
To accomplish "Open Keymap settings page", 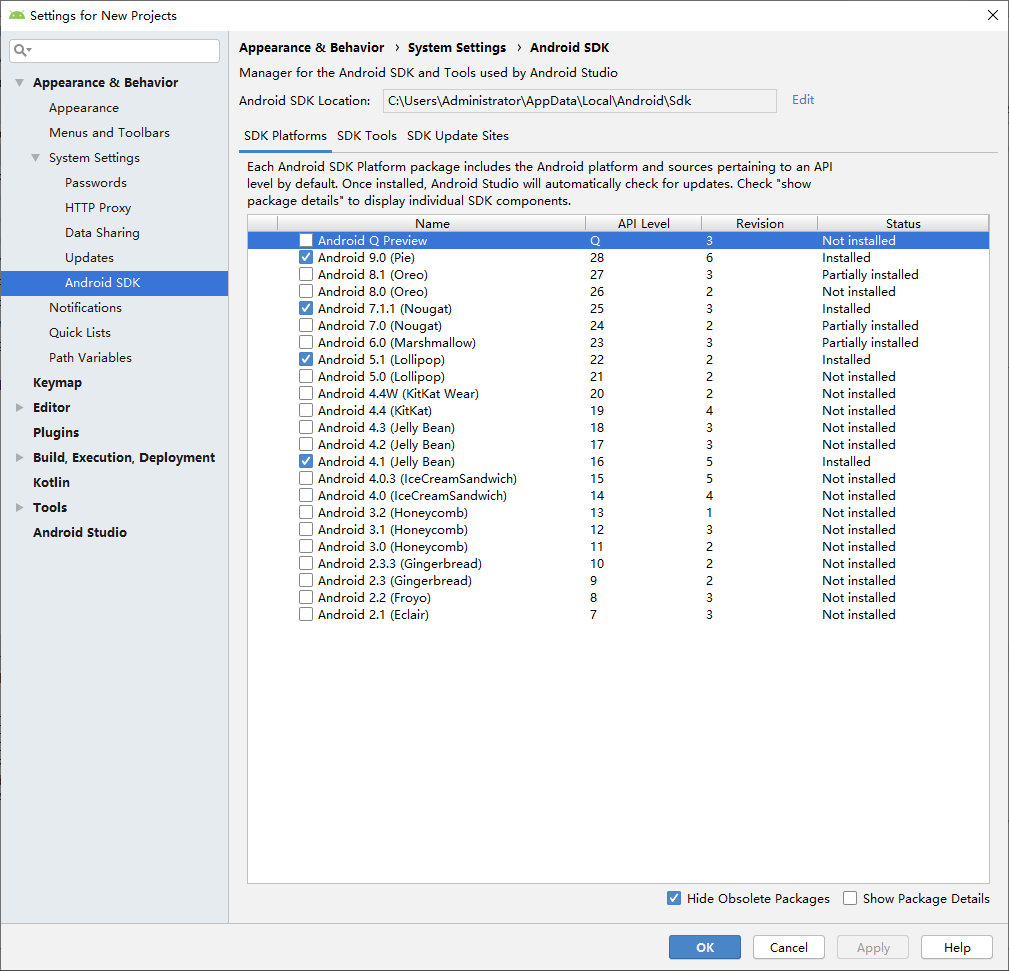I will pyautogui.click(x=57, y=382).
